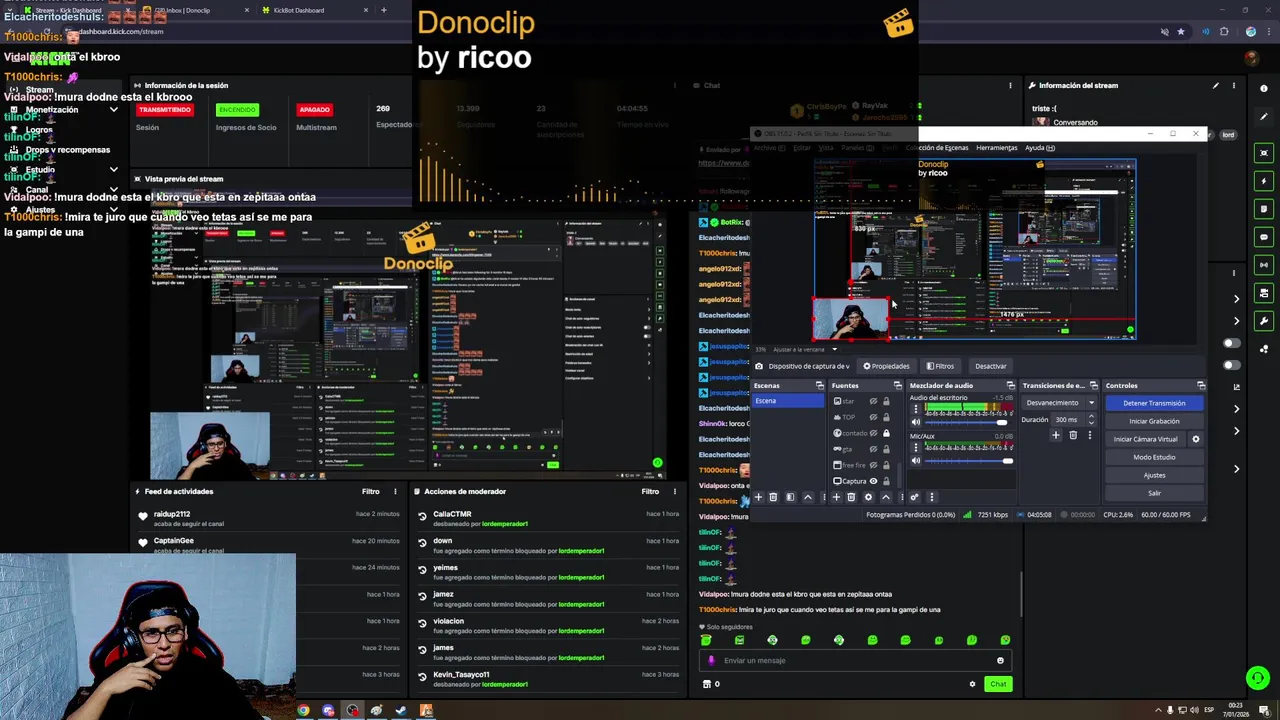Screen dimensions: 1280x720
Task: Open new browser tab with plus
Action: [383, 10]
